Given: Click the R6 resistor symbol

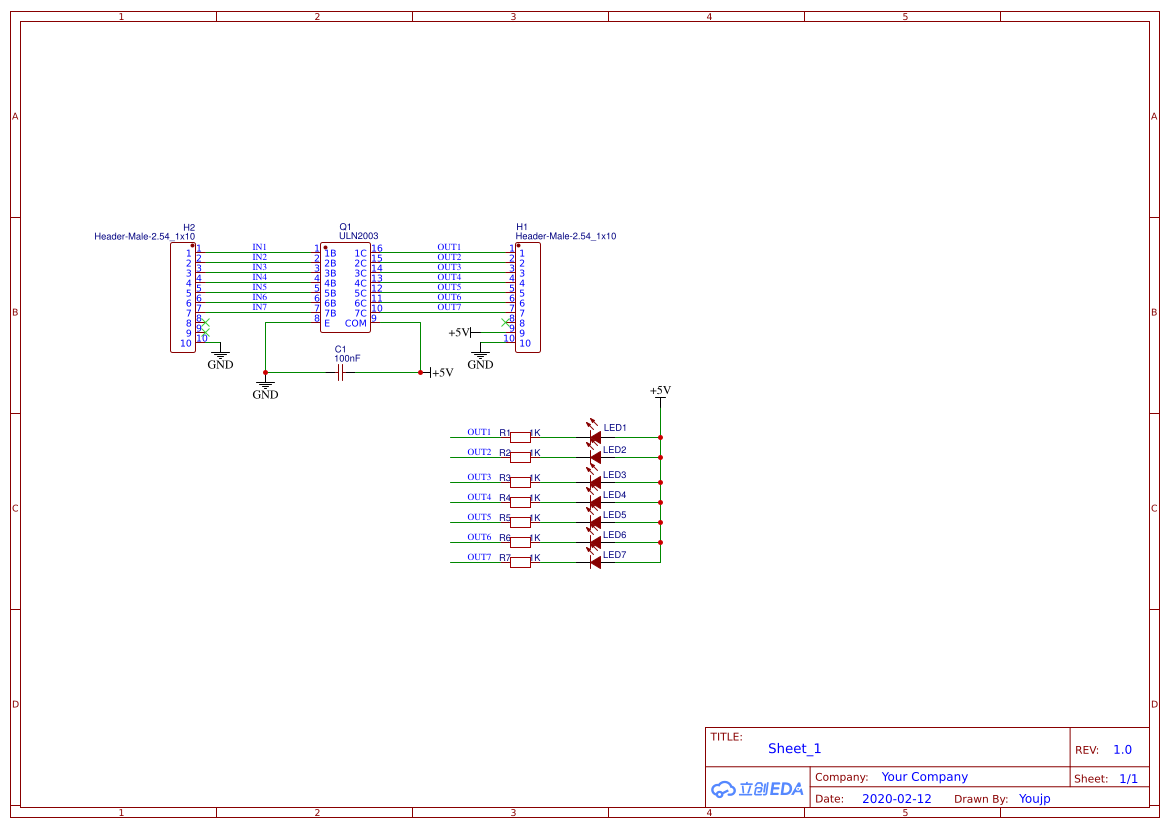Looking at the screenshot, I should coord(521,542).
